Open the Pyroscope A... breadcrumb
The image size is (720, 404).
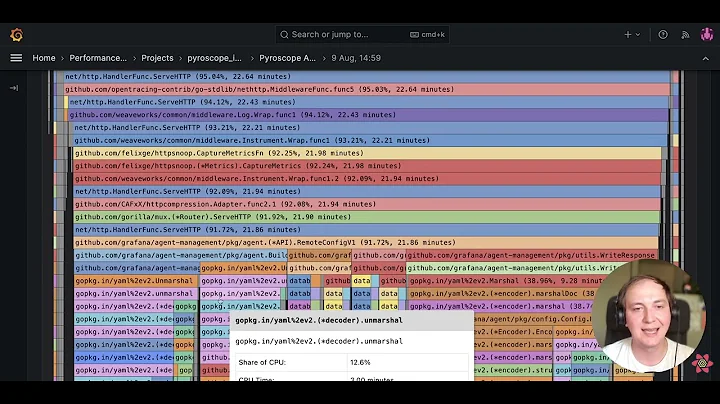[287, 58]
